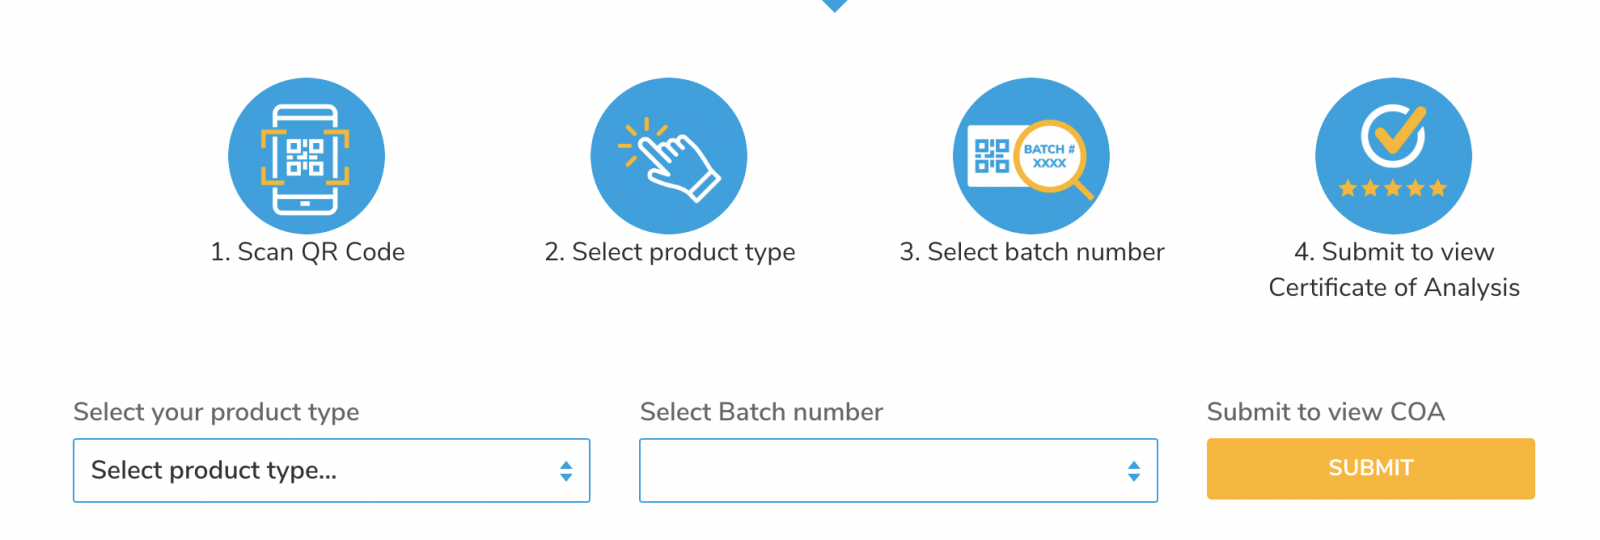
Task: Click the product type dropdown arrows
Action: [x=566, y=471]
